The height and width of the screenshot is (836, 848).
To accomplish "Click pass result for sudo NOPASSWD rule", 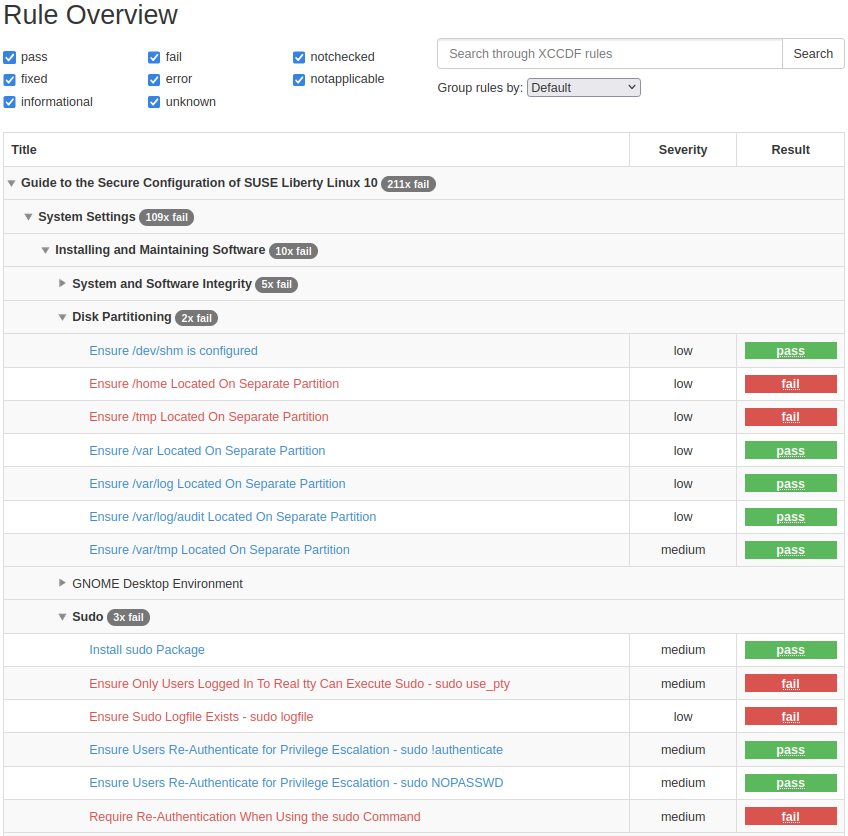I will pos(790,783).
